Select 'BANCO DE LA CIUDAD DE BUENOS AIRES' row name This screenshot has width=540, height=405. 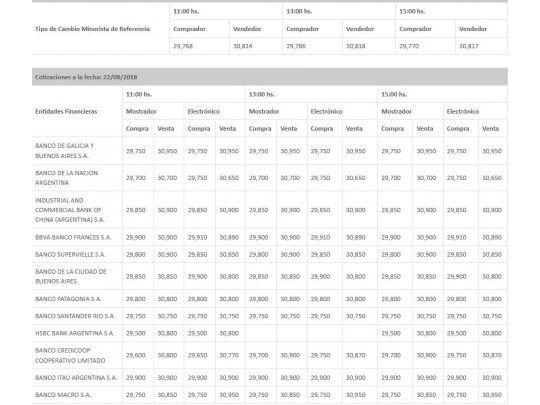click(71, 276)
